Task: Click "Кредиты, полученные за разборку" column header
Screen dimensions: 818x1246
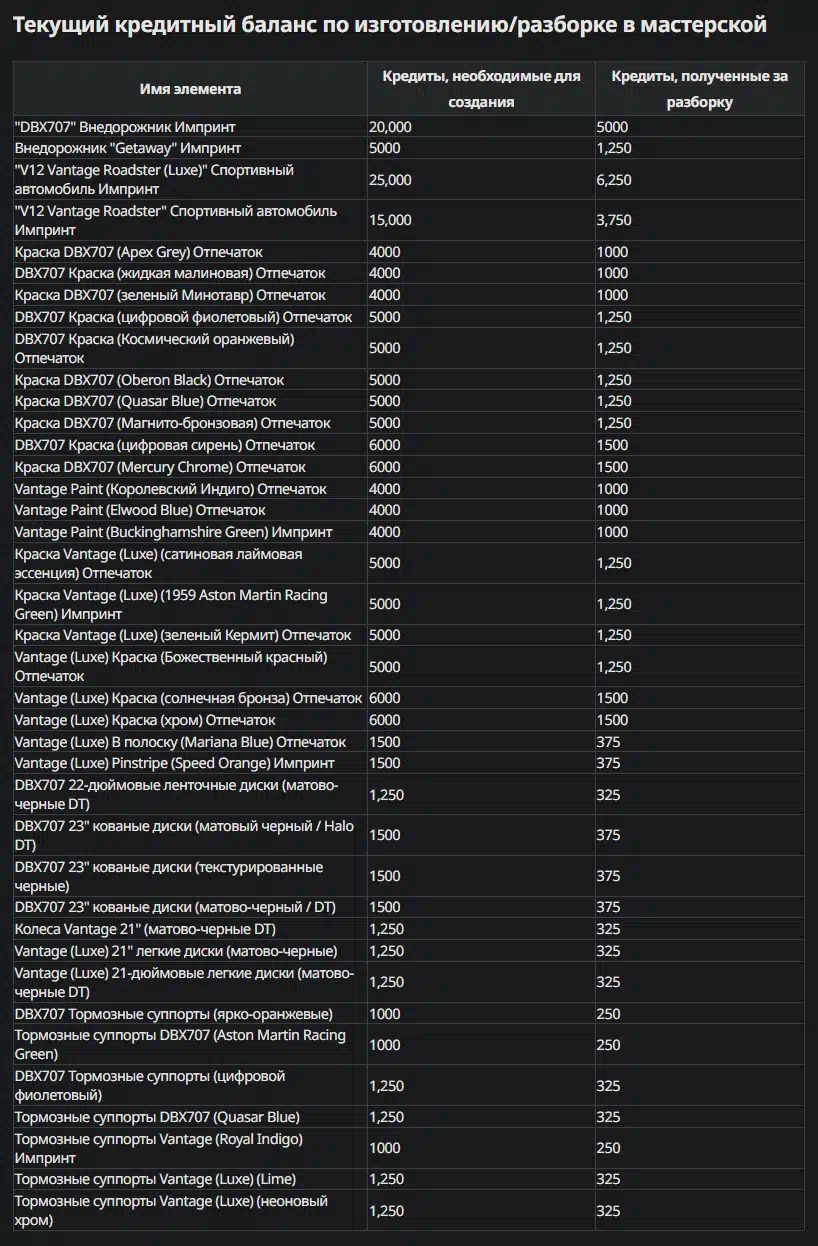Action: pyautogui.click(x=700, y=89)
